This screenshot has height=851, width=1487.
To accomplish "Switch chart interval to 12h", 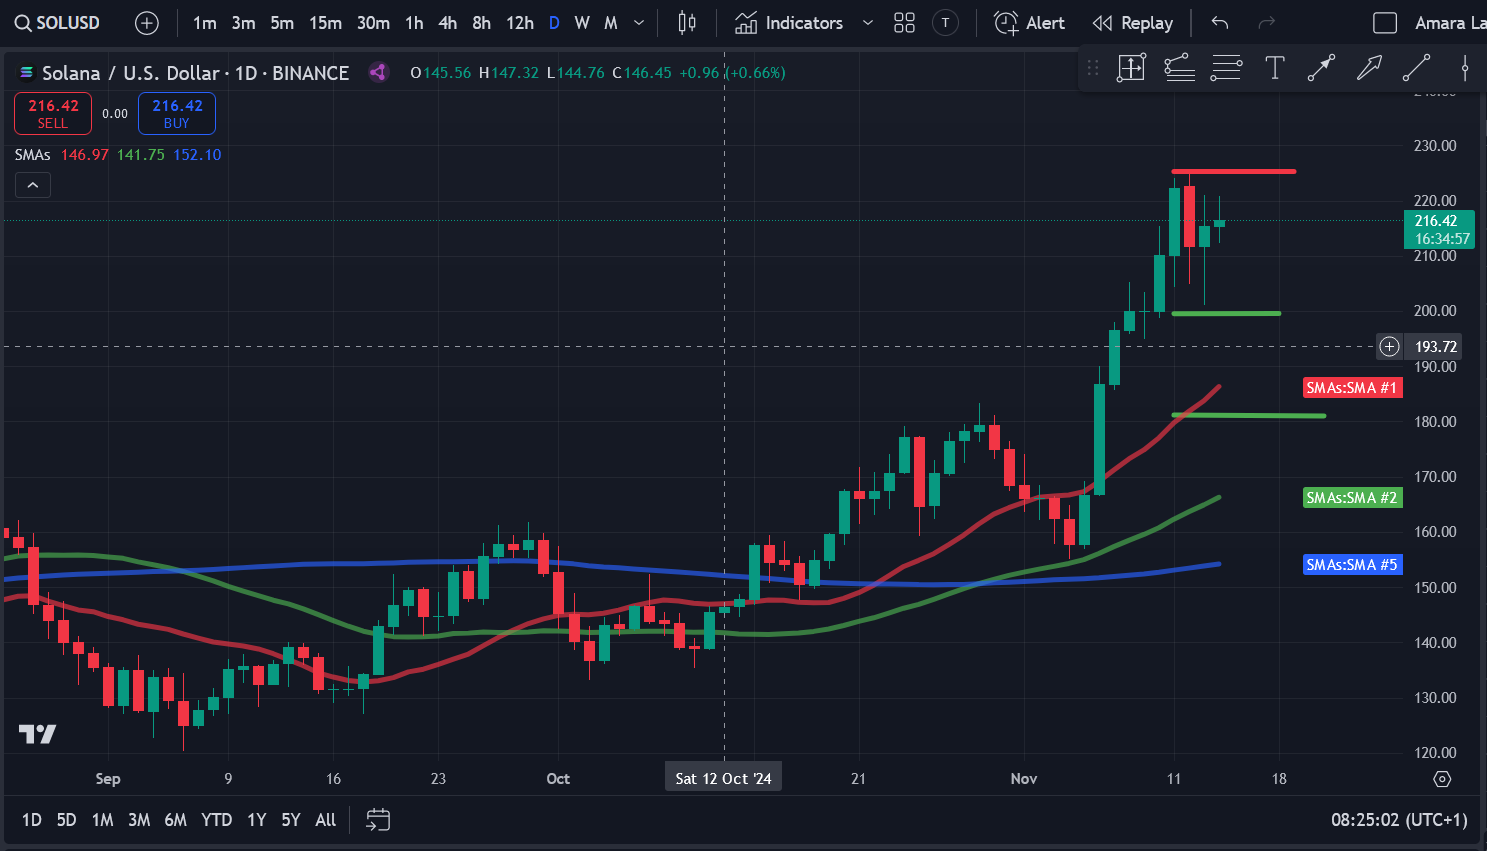I will tap(520, 23).
